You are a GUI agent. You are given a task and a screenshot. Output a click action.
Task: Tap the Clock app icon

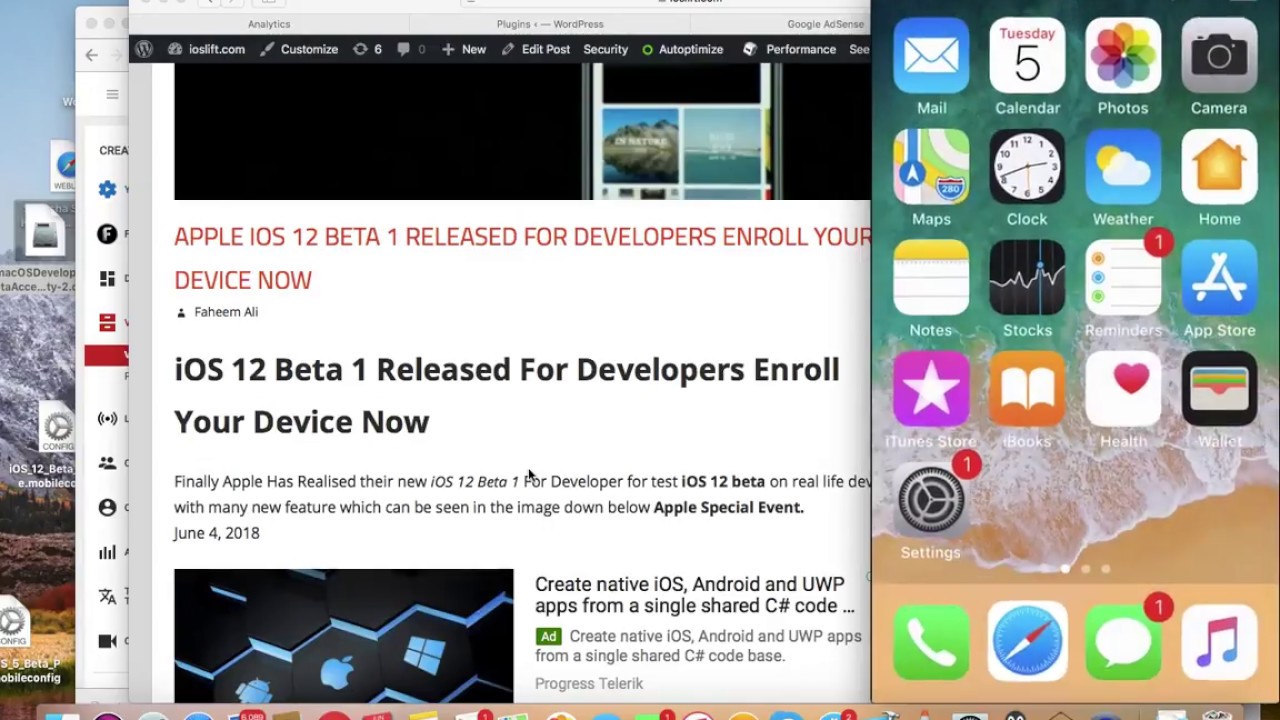pos(1027,166)
